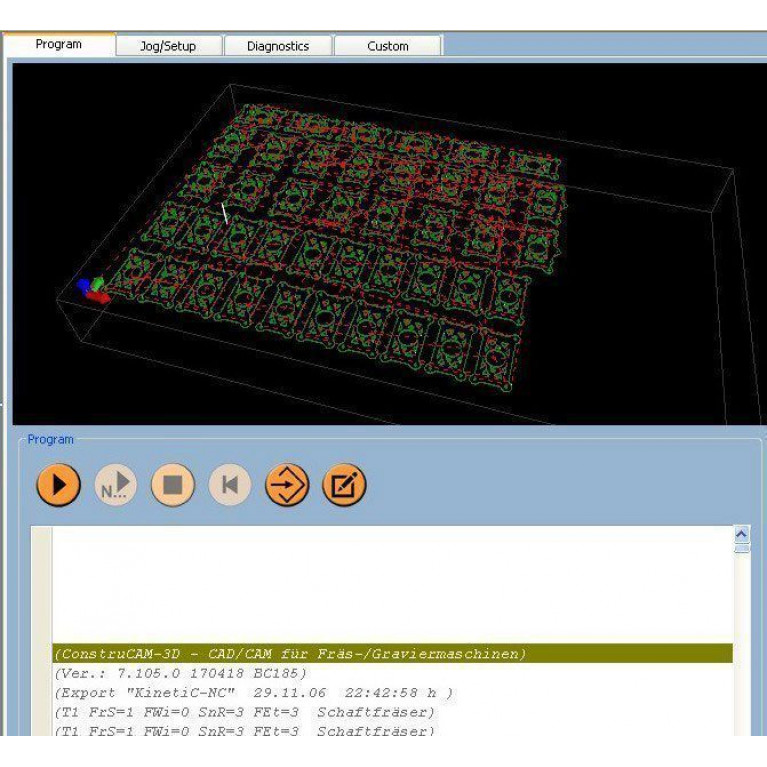The image size is (767, 767).
Task: Click the run-from-line N button
Action: pyautogui.click(x=116, y=485)
